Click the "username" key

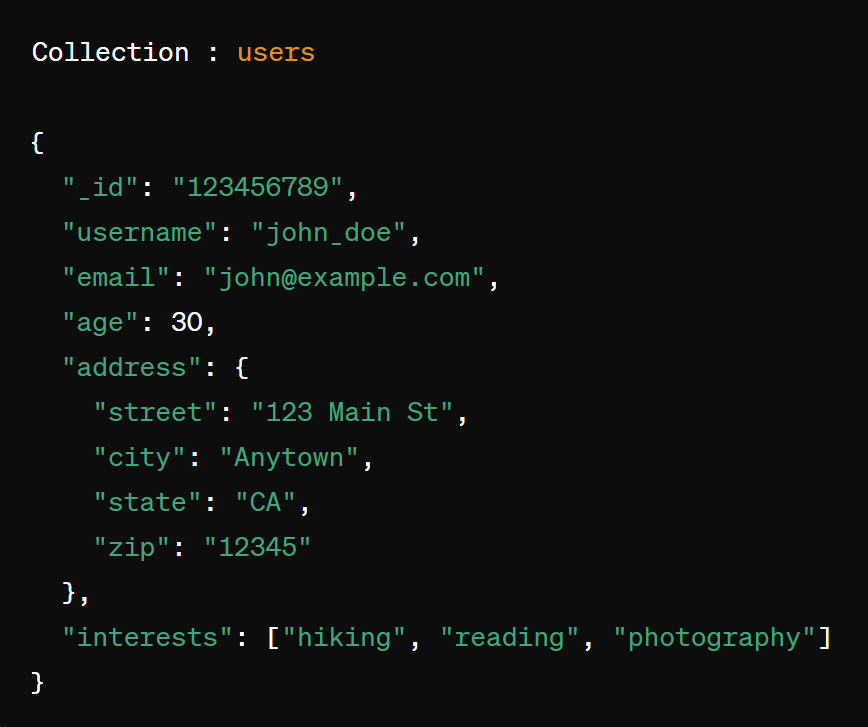coord(139,233)
